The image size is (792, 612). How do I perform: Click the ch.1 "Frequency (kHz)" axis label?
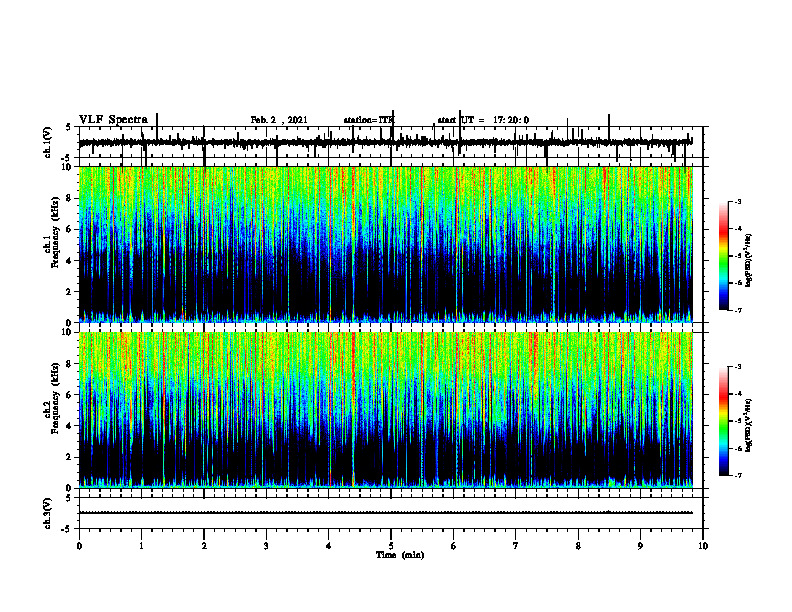(x=55, y=231)
